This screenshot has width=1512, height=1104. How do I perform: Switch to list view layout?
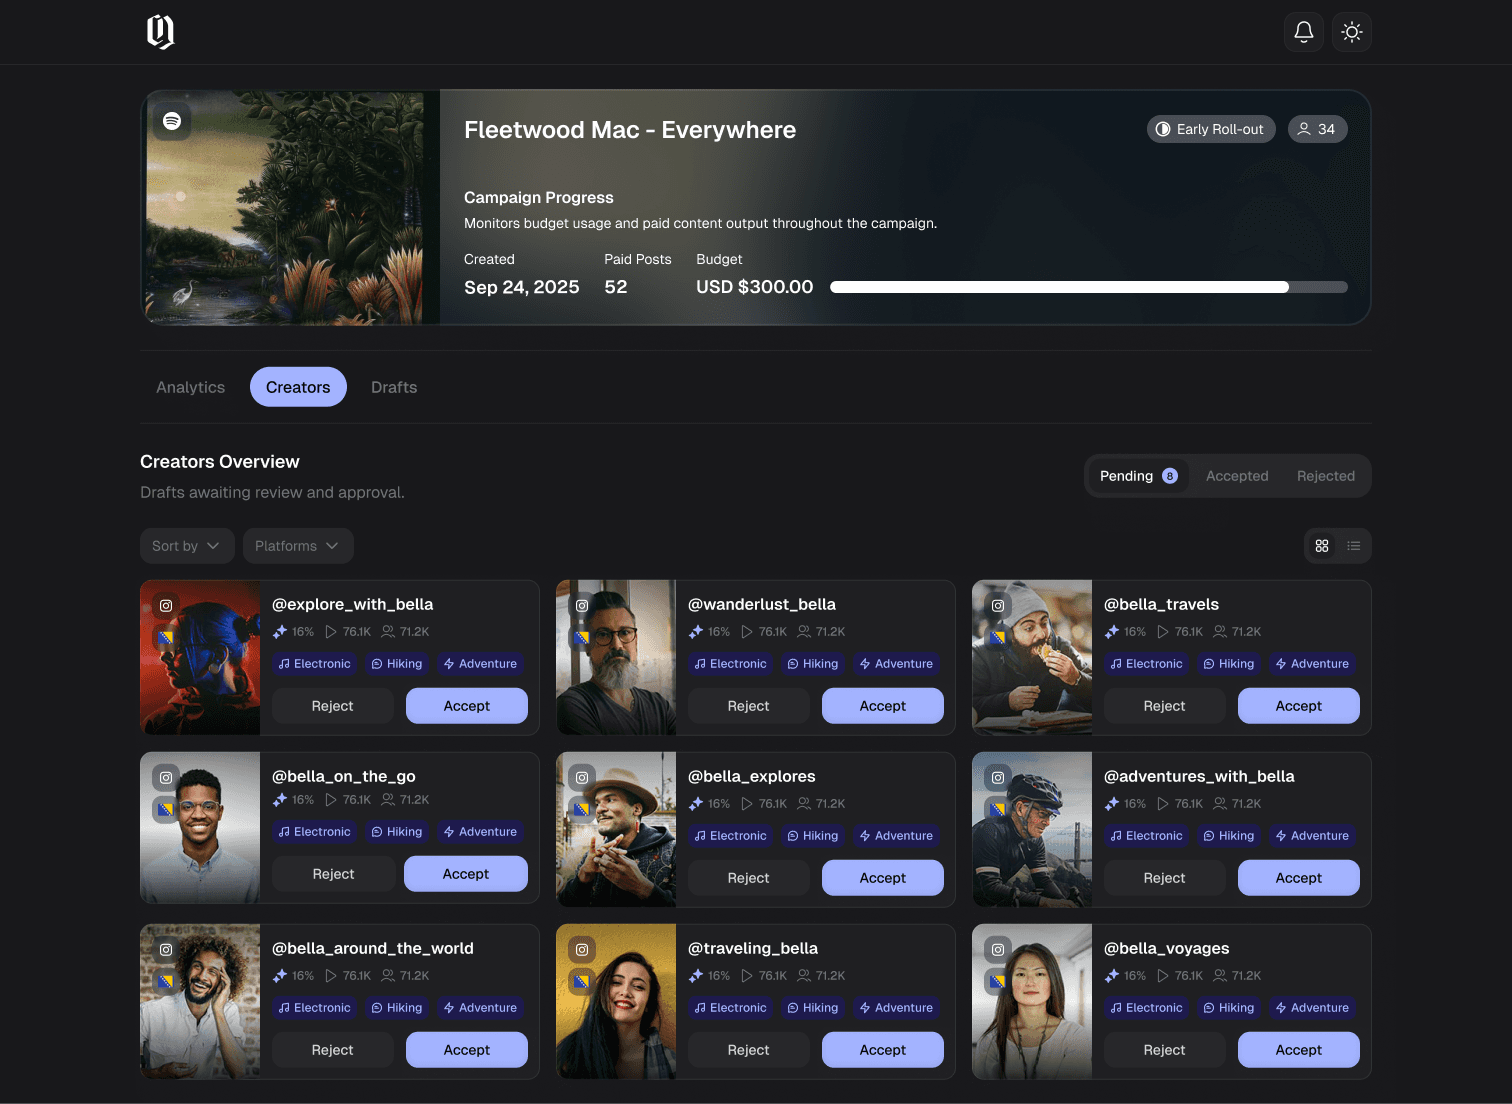click(x=1354, y=546)
